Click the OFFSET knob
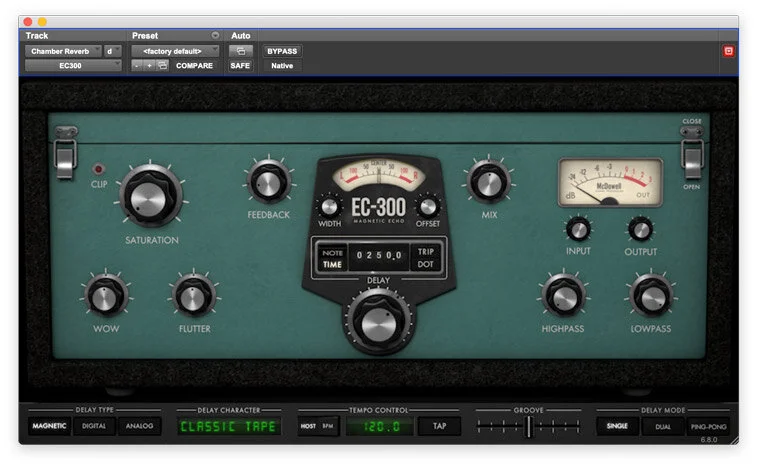This screenshot has width=757, height=466. tap(428, 207)
